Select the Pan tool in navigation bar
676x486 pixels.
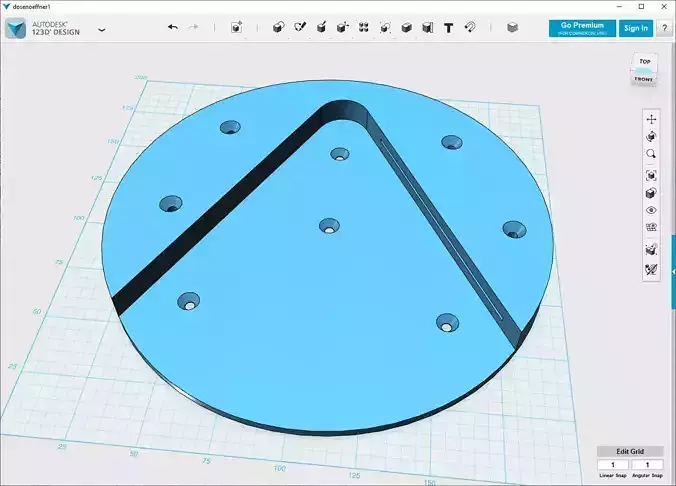click(x=651, y=119)
